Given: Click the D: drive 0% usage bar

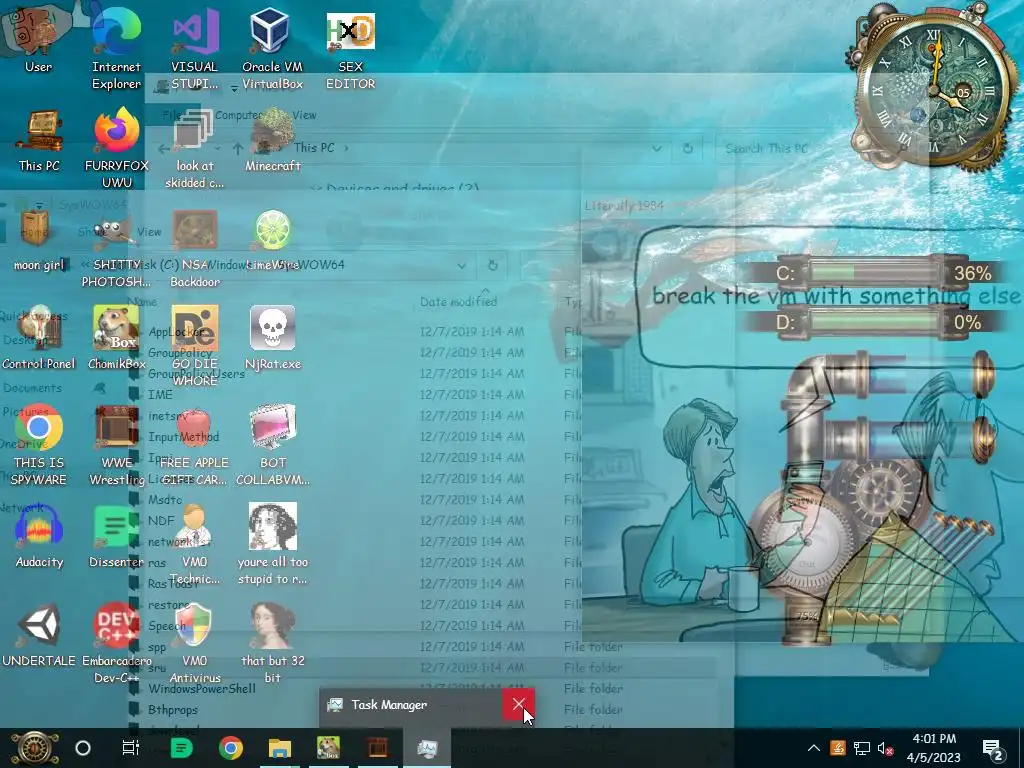Looking at the screenshot, I should [875, 323].
